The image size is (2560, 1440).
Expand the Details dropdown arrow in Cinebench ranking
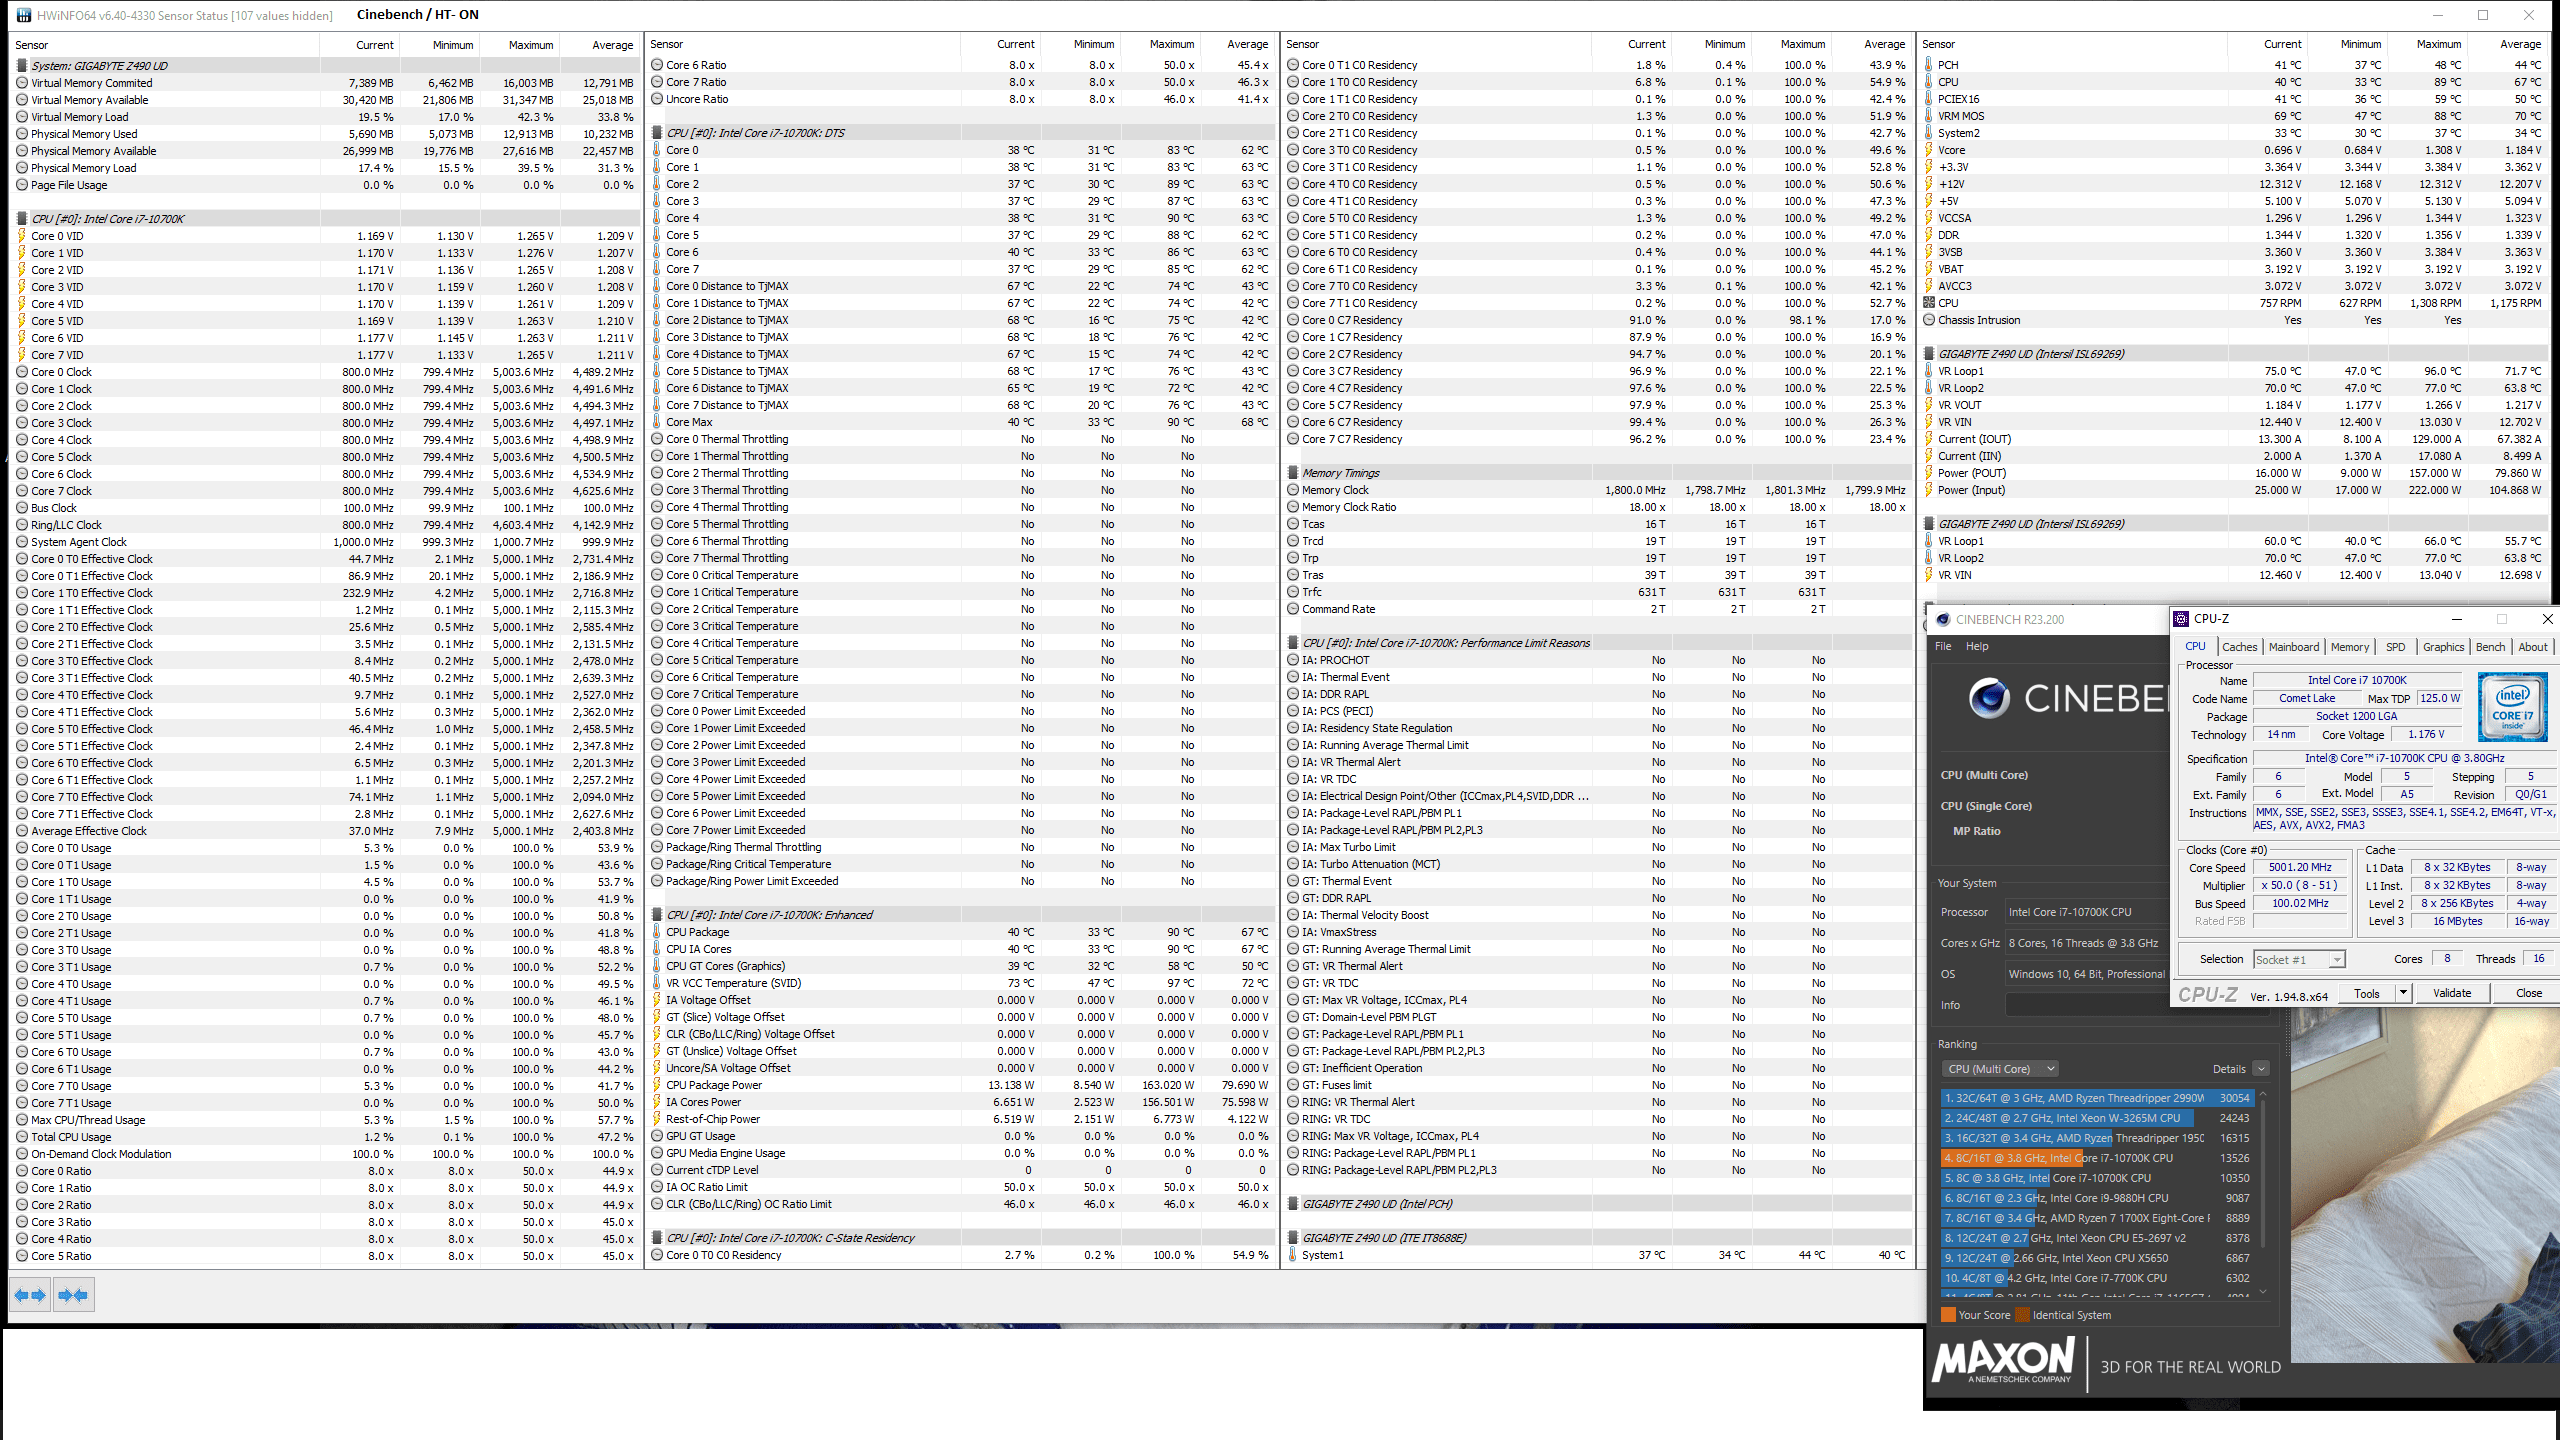click(x=2261, y=1069)
